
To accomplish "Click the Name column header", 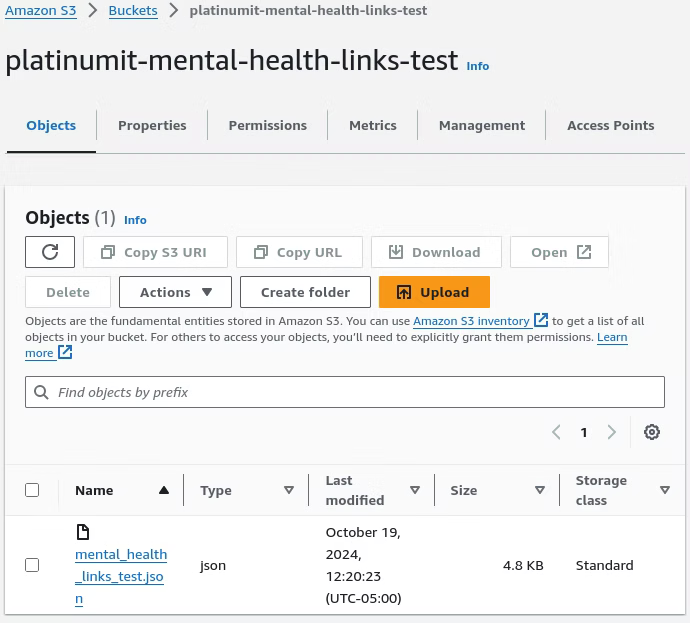I will pos(94,490).
